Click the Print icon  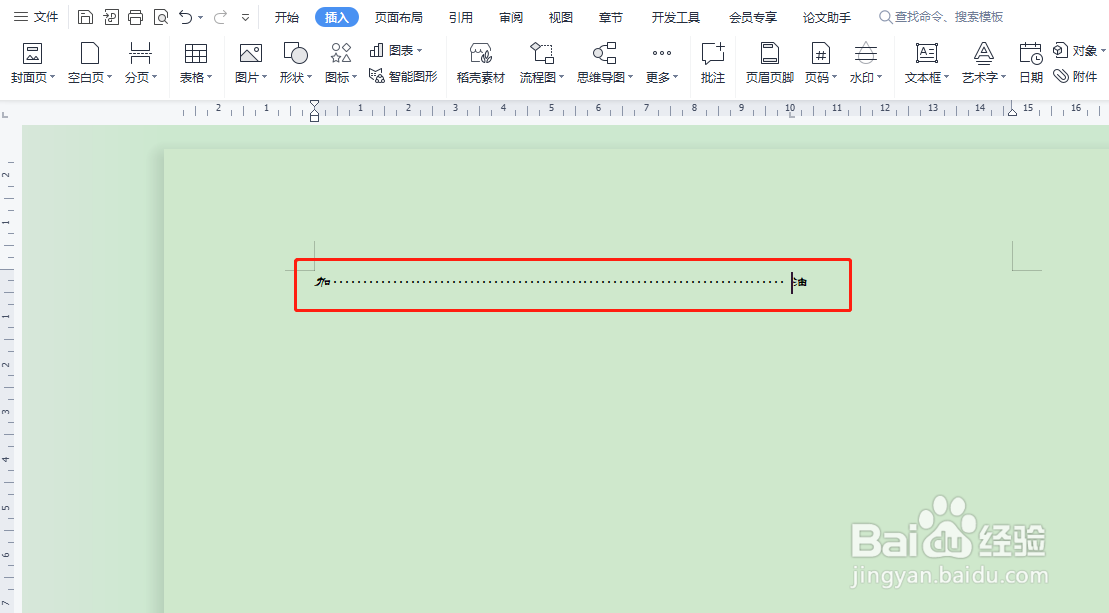136,17
